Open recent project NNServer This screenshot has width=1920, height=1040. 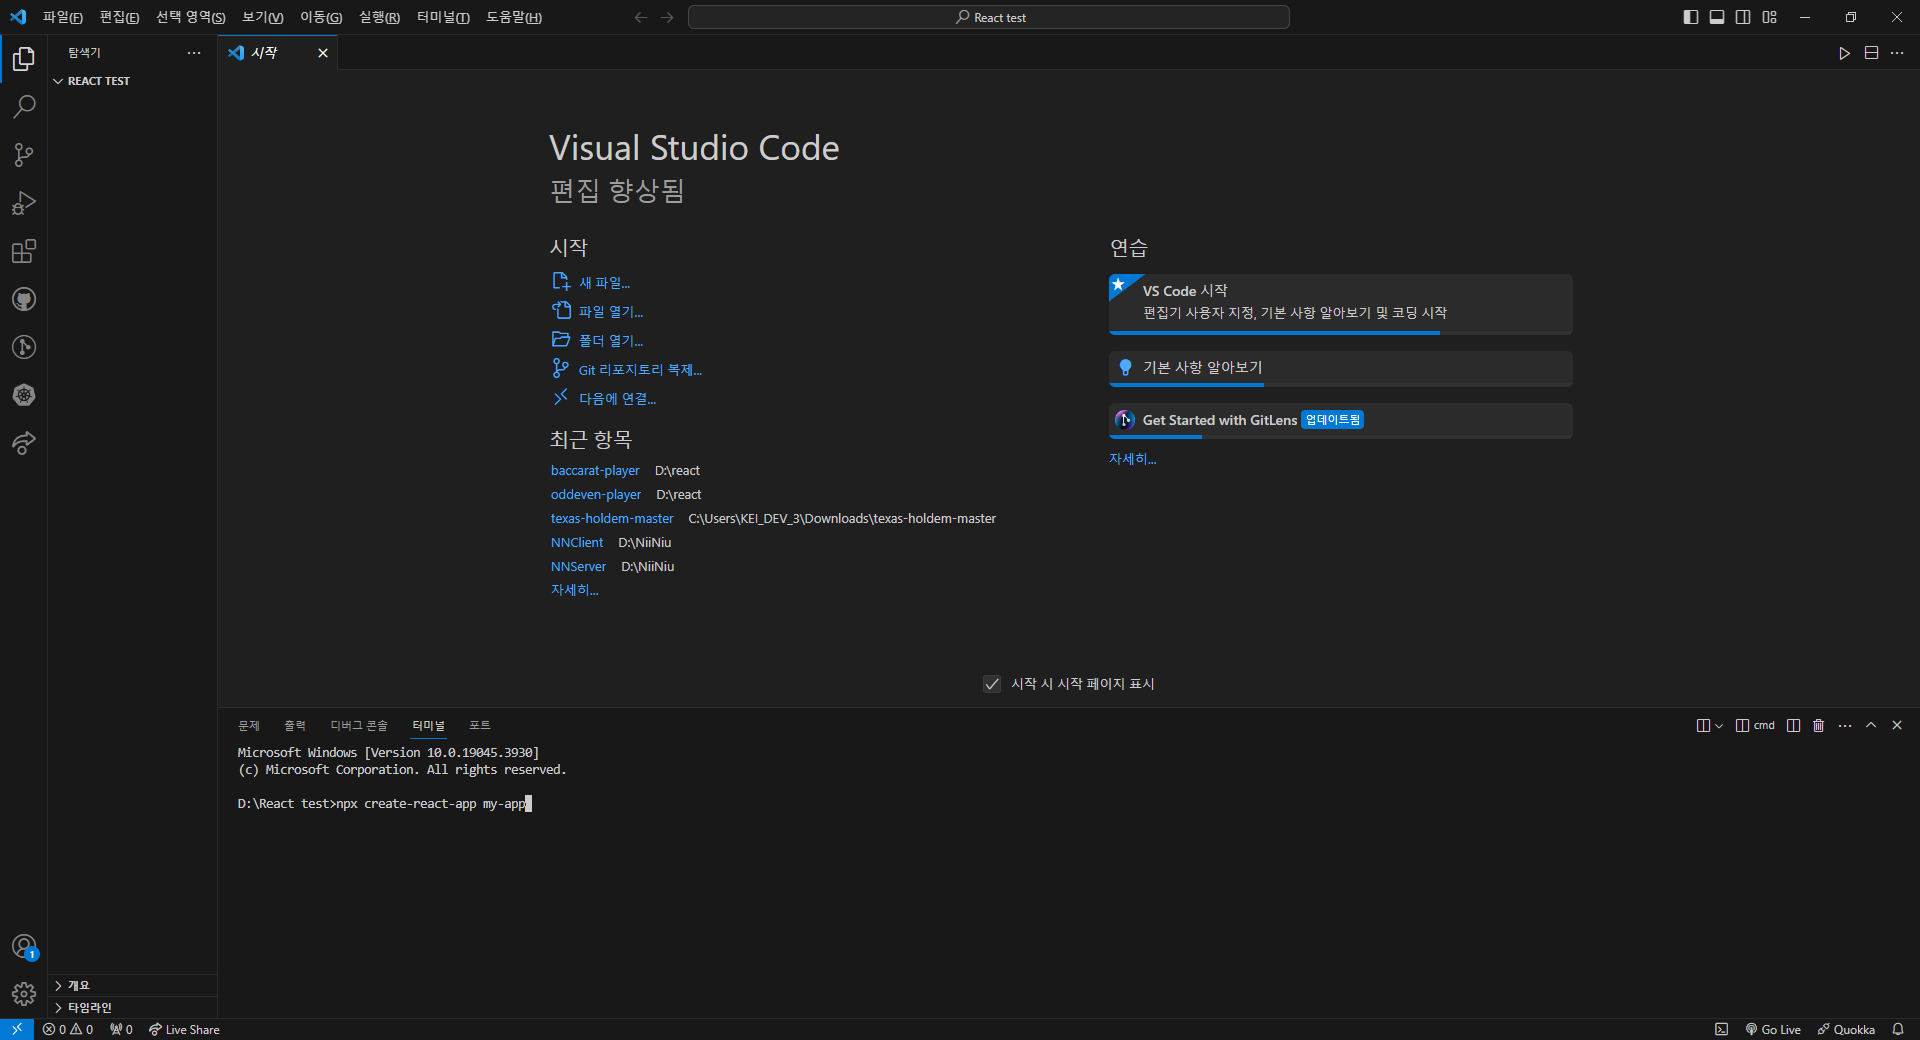(x=578, y=567)
